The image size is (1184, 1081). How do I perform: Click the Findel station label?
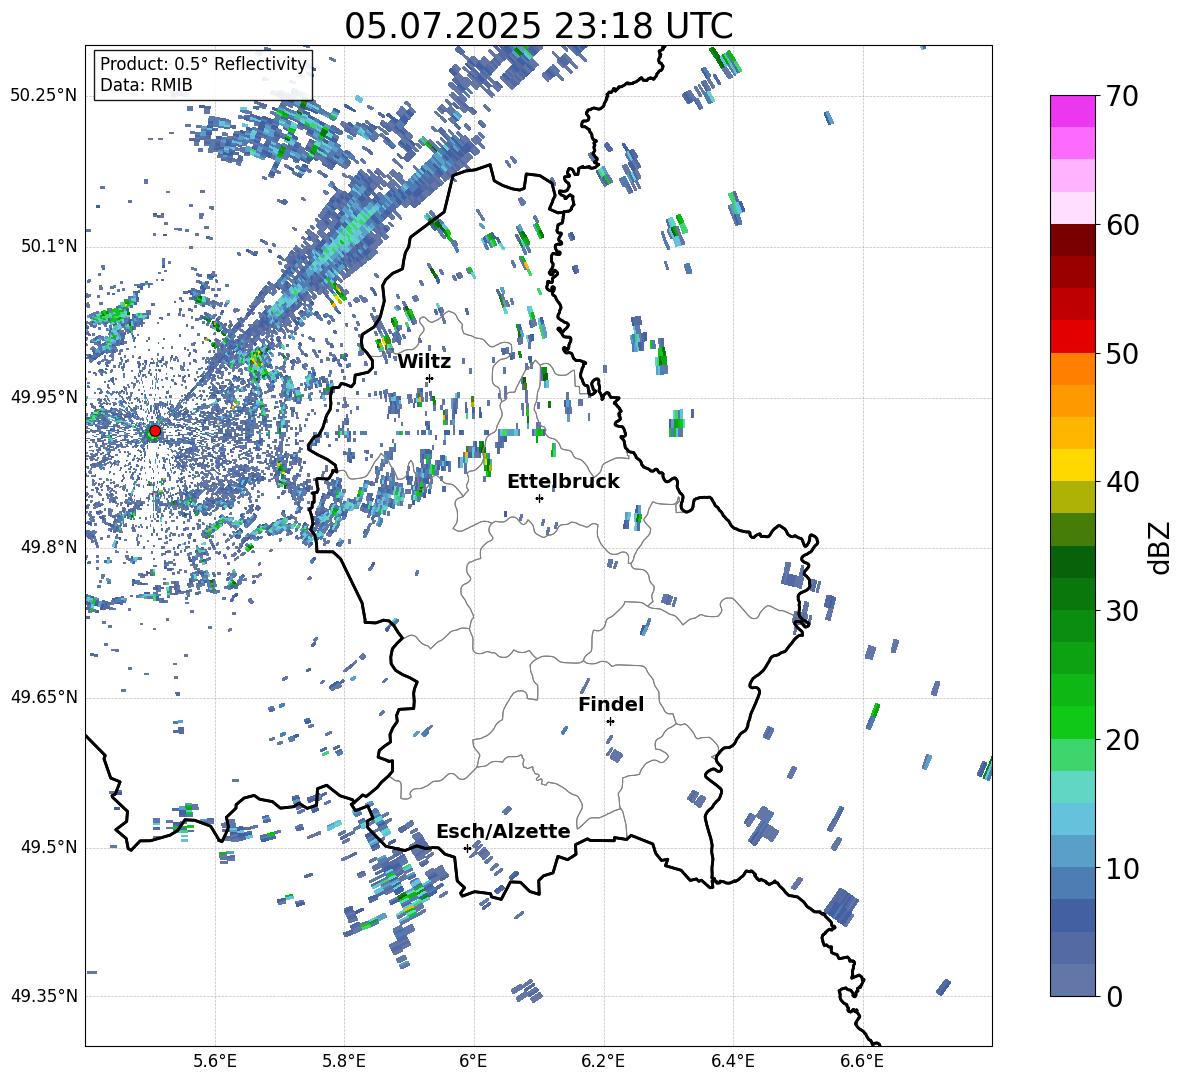pyautogui.click(x=611, y=704)
